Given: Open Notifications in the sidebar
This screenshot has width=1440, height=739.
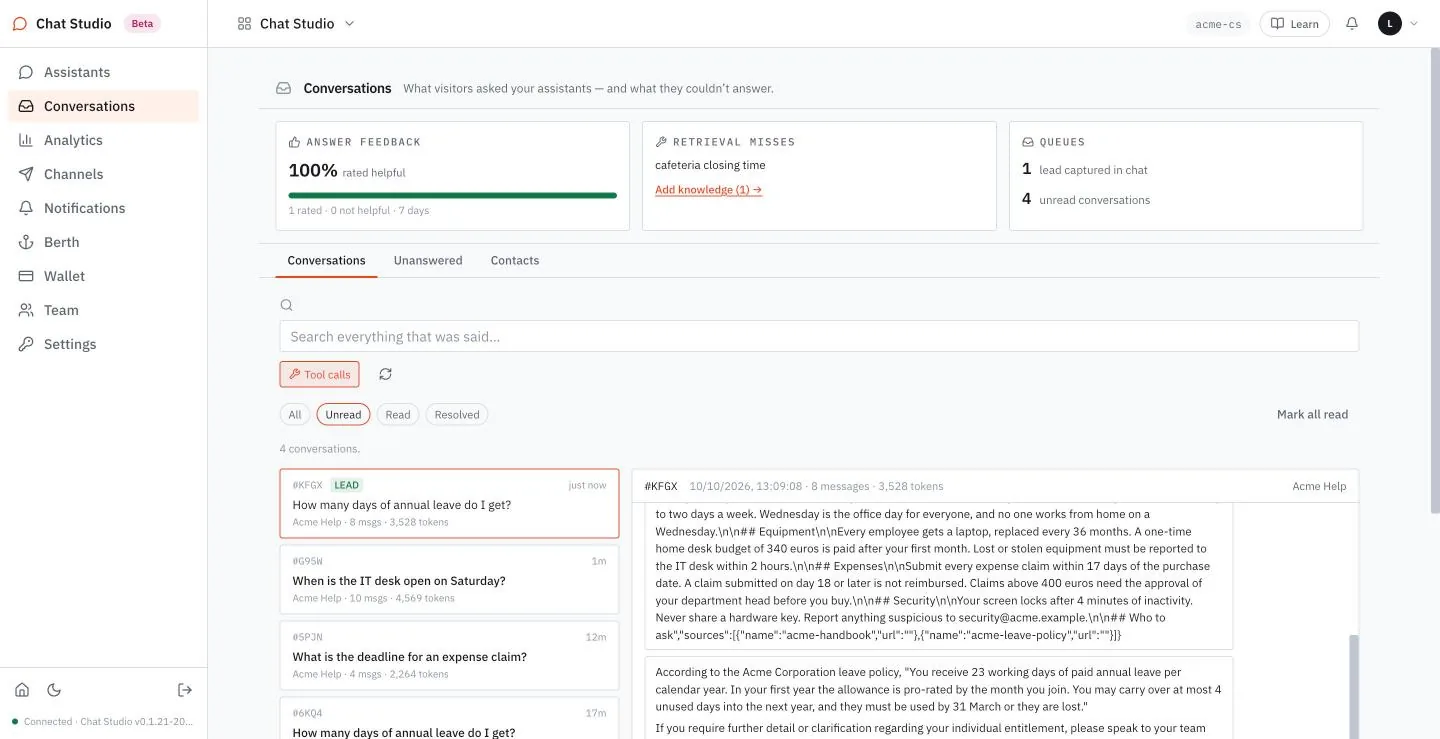Looking at the screenshot, I should [103, 208].
